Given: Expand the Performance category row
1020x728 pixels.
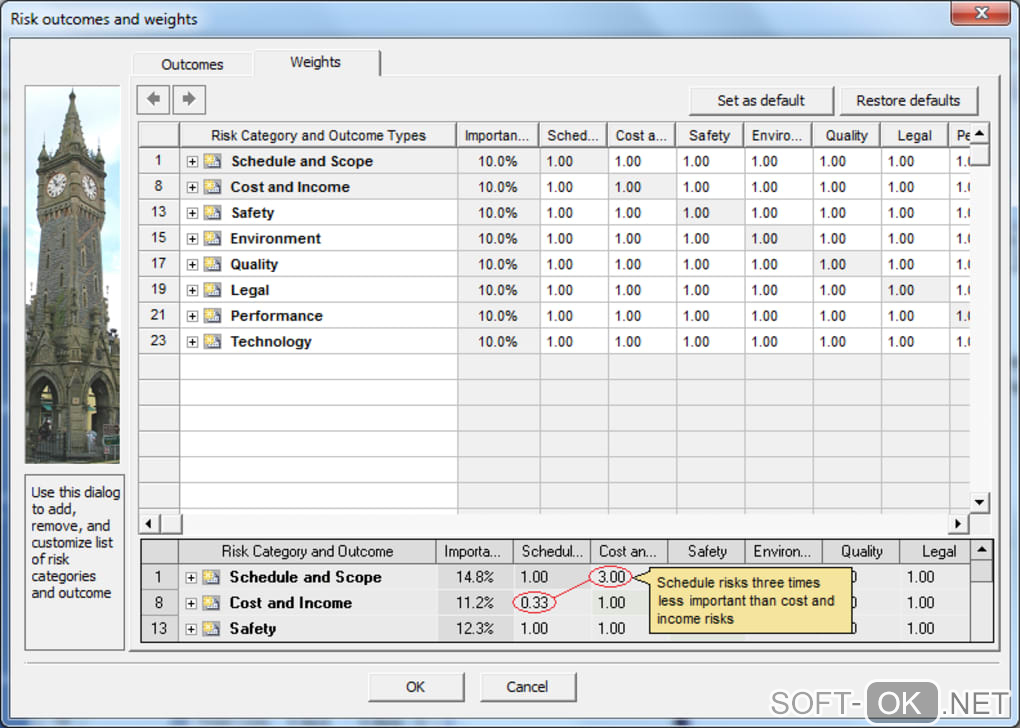Looking at the screenshot, I should 193,316.
